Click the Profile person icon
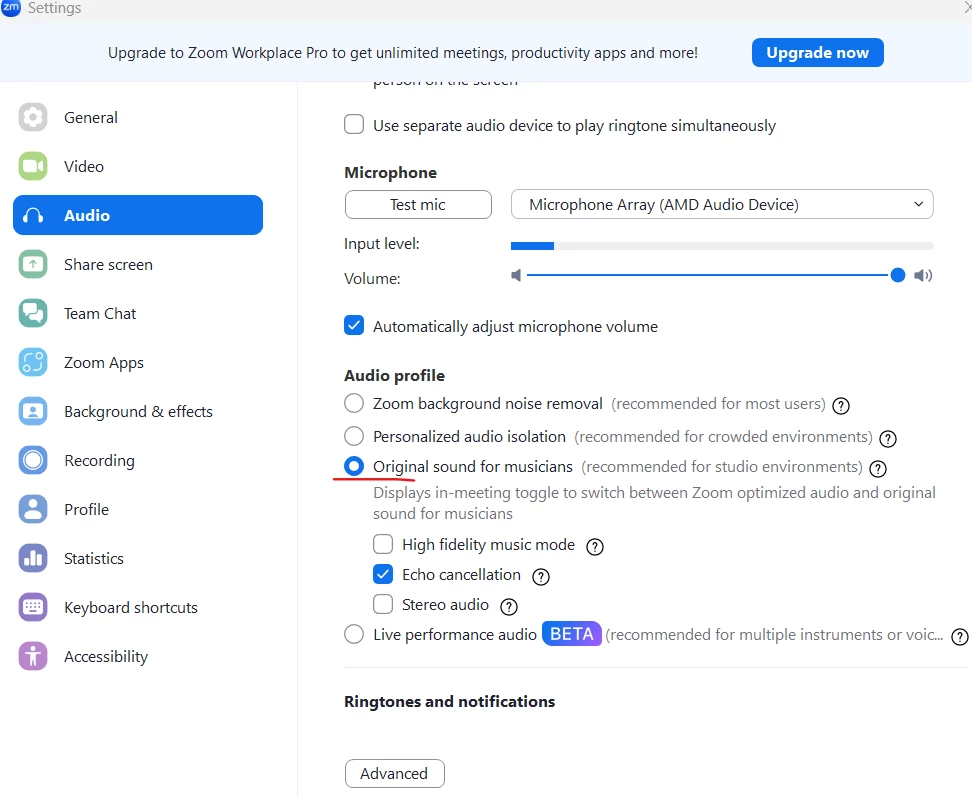This screenshot has width=972, height=798. tap(33, 509)
